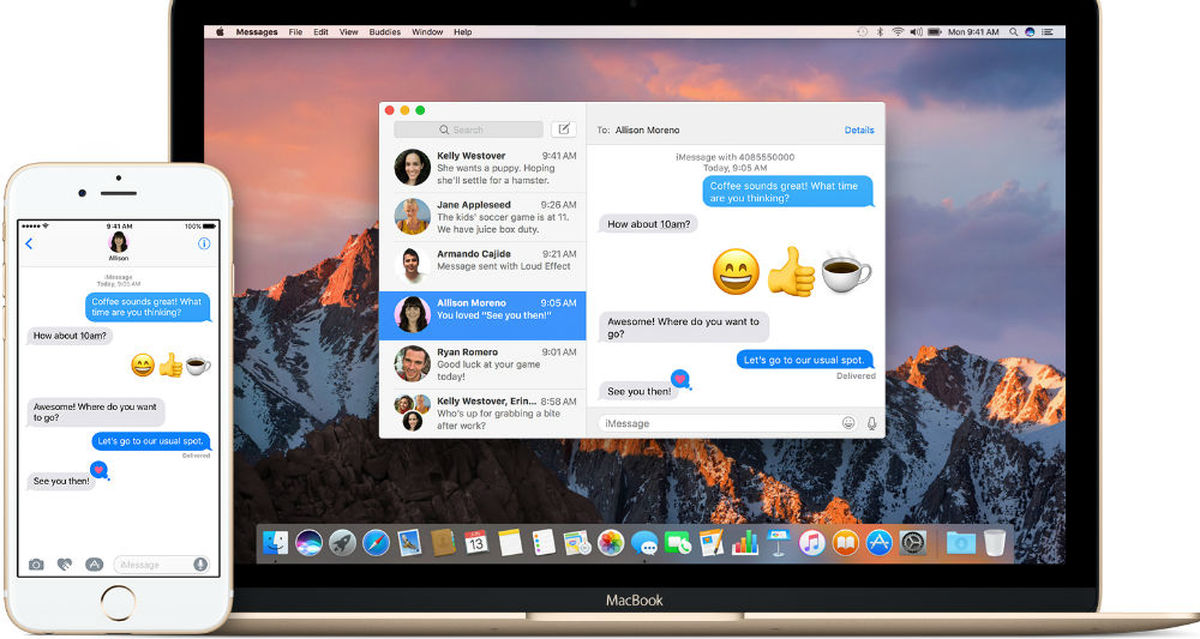This screenshot has width=1200, height=639.
Task: Click the volume icon in the menu bar
Action: (916, 32)
